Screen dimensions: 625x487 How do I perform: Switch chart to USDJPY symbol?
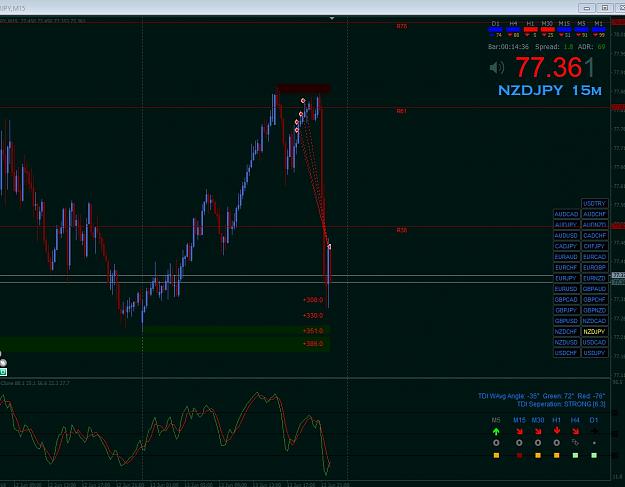pos(595,353)
